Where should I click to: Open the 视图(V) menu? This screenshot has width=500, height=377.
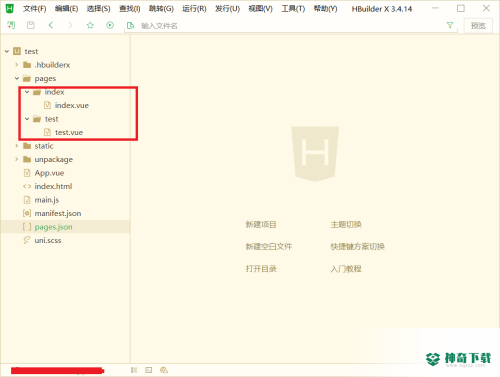pyautogui.click(x=260, y=9)
